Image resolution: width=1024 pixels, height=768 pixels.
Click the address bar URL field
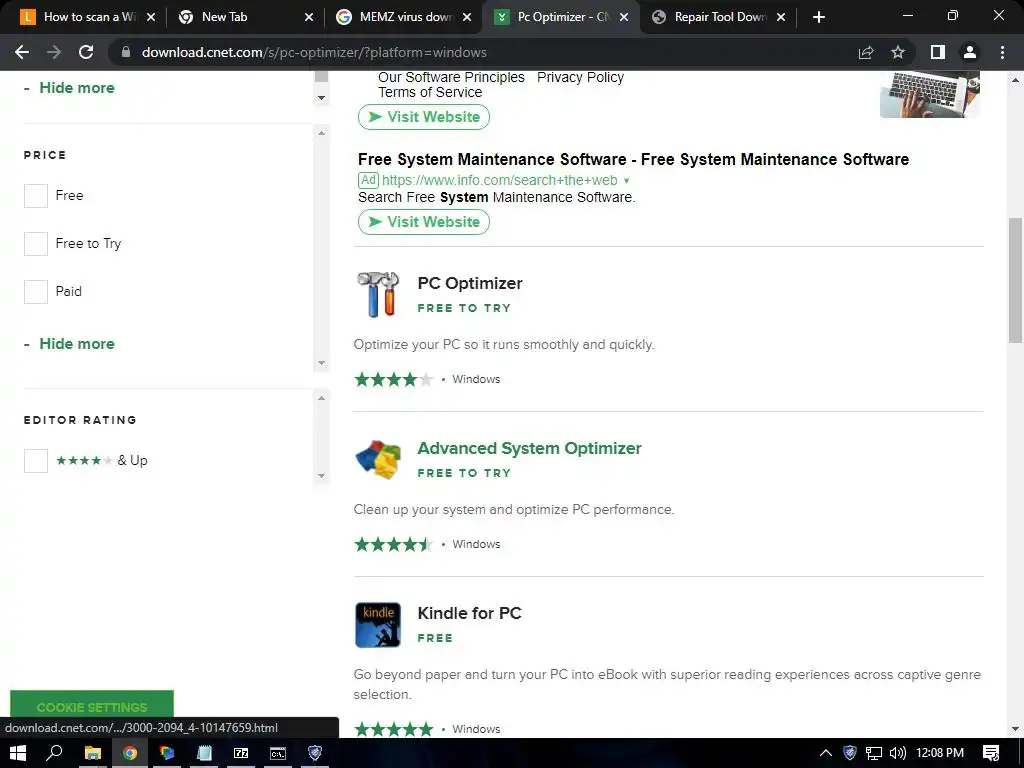(483, 52)
